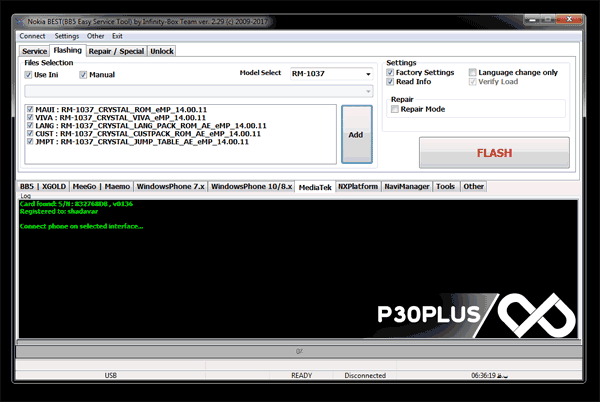Click the red FLASH button
Viewport: 600px width, 402px height.
pyautogui.click(x=494, y=153)
